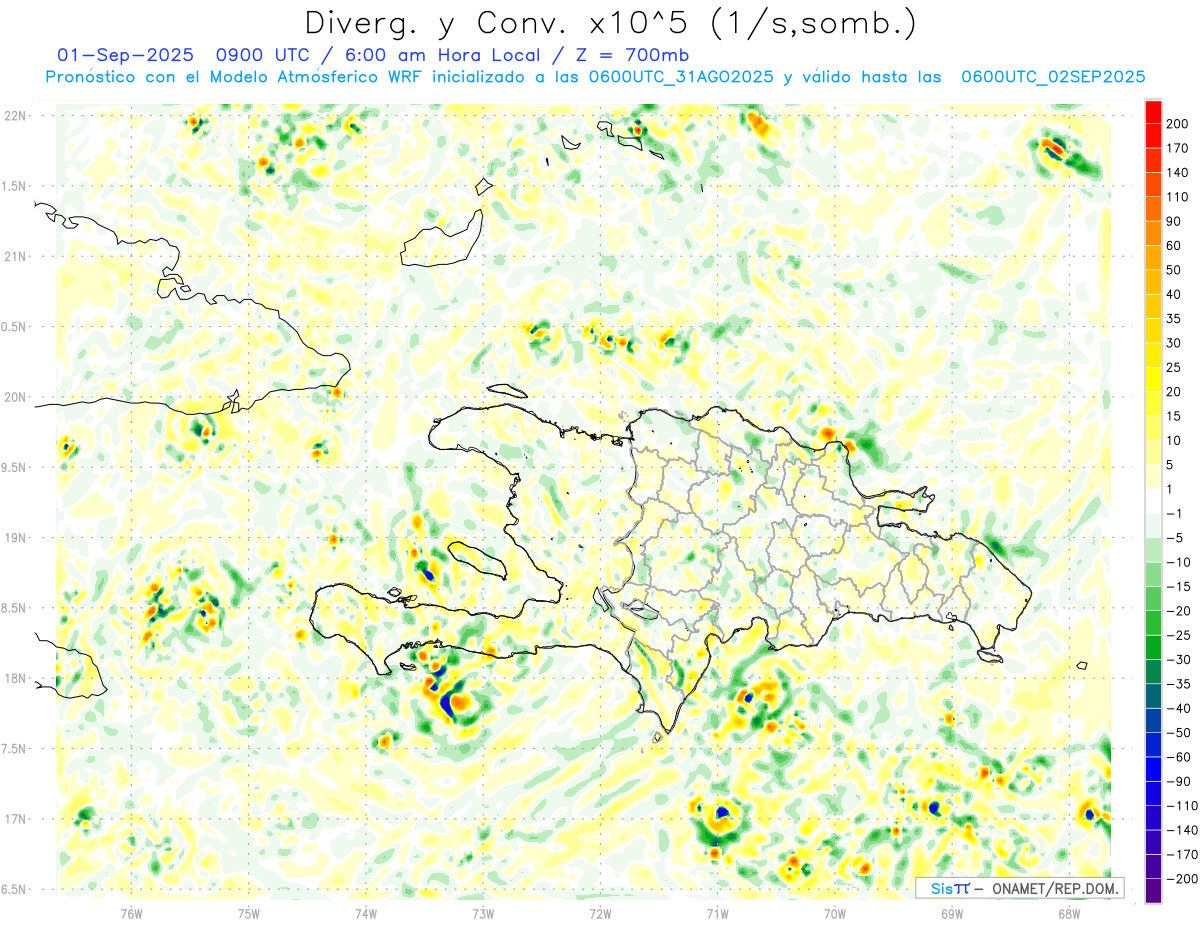Viewport: 1200px width, 927px height.
Task: Click the '75W' longitude label
Action: click(x=249, y=914)
